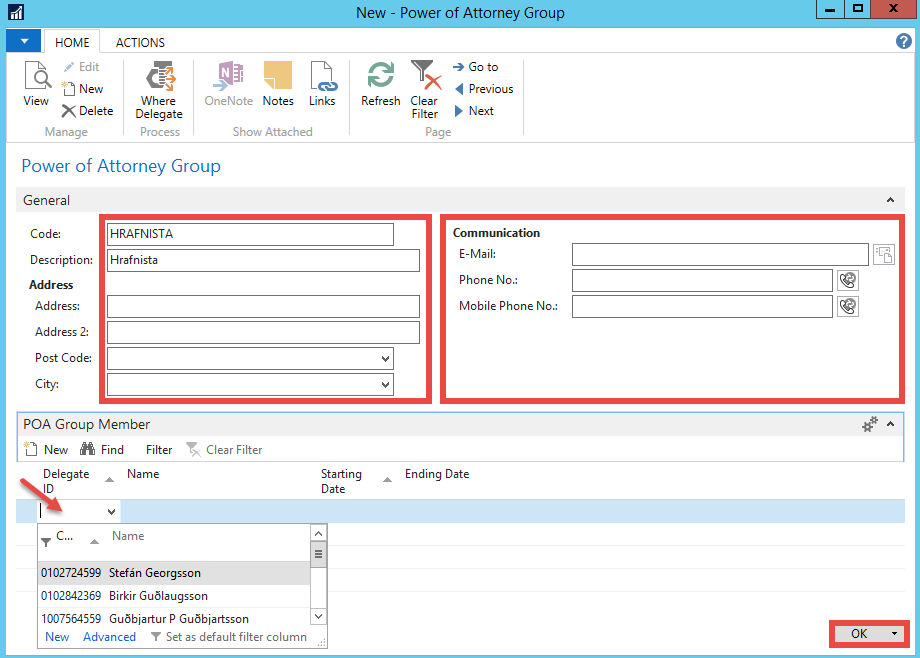Collapse the General section

(890, 200)
